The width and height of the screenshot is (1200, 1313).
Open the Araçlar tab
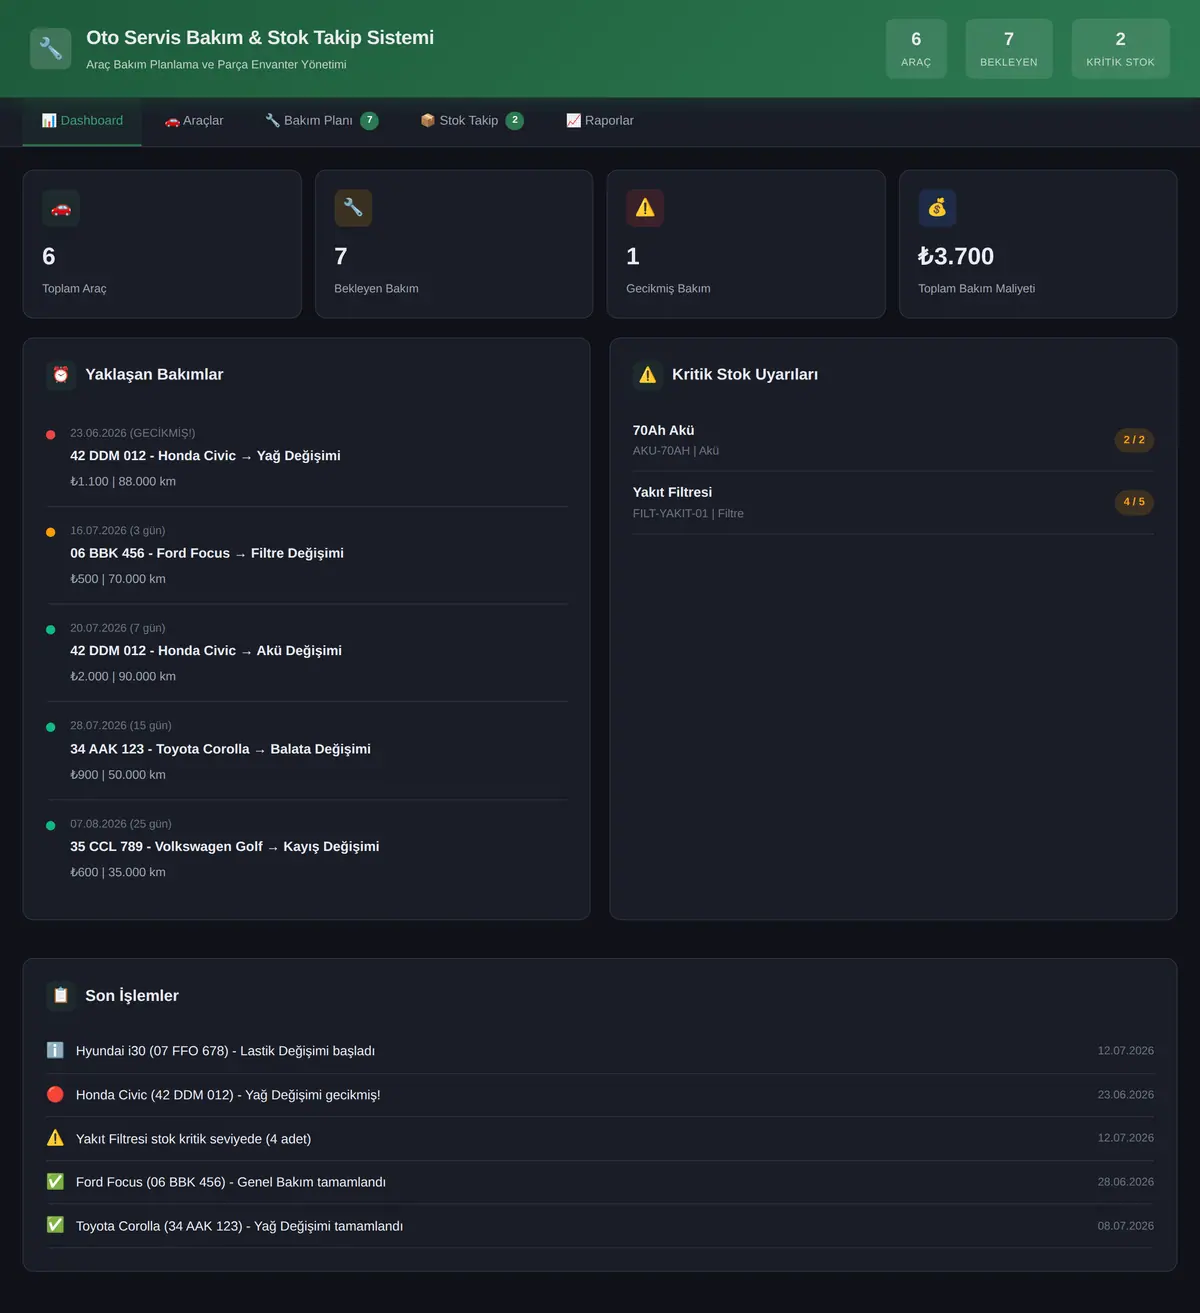pyautogui.click(x=194, y=121)
